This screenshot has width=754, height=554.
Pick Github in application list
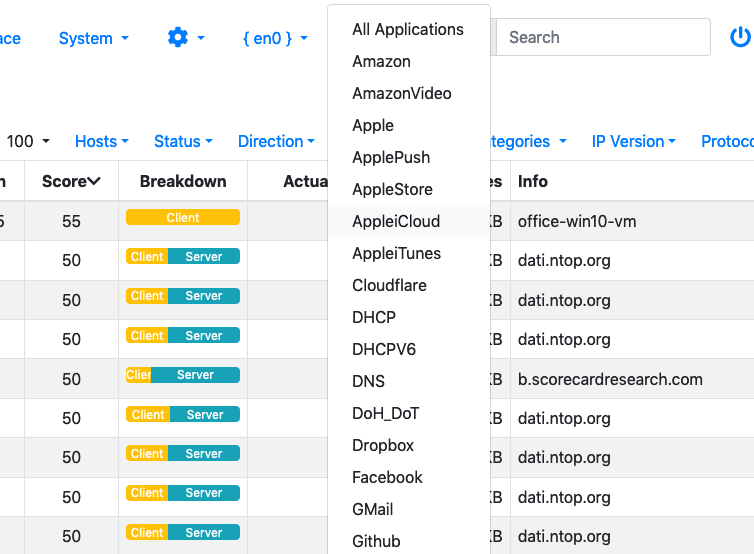coord(409,541)
